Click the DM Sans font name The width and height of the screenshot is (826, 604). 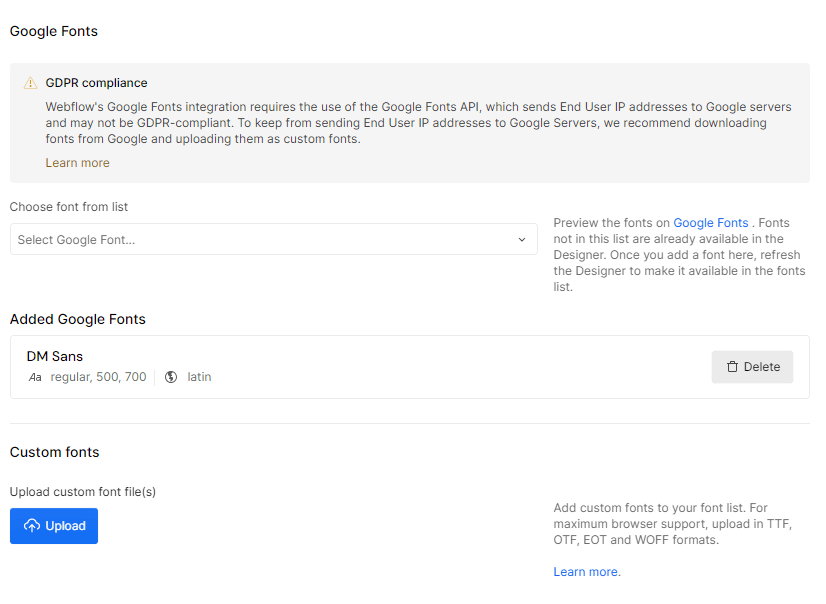click(55, 357)
